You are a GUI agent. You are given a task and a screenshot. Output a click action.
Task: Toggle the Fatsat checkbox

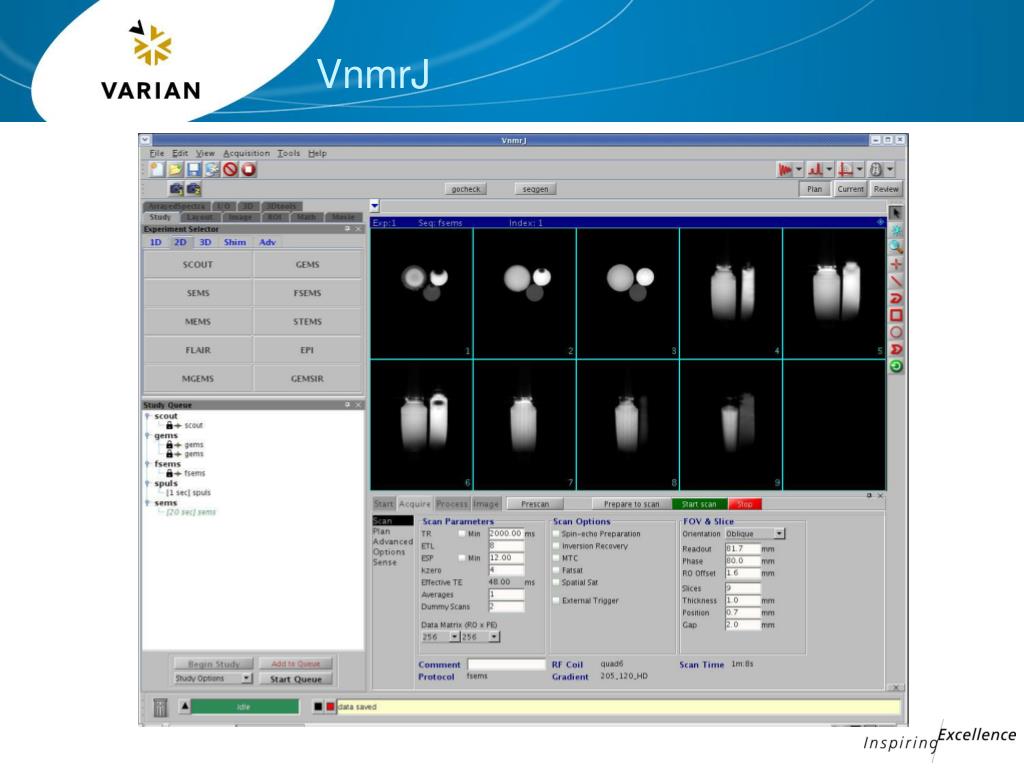pyautogui.click(x=556, y=570)
